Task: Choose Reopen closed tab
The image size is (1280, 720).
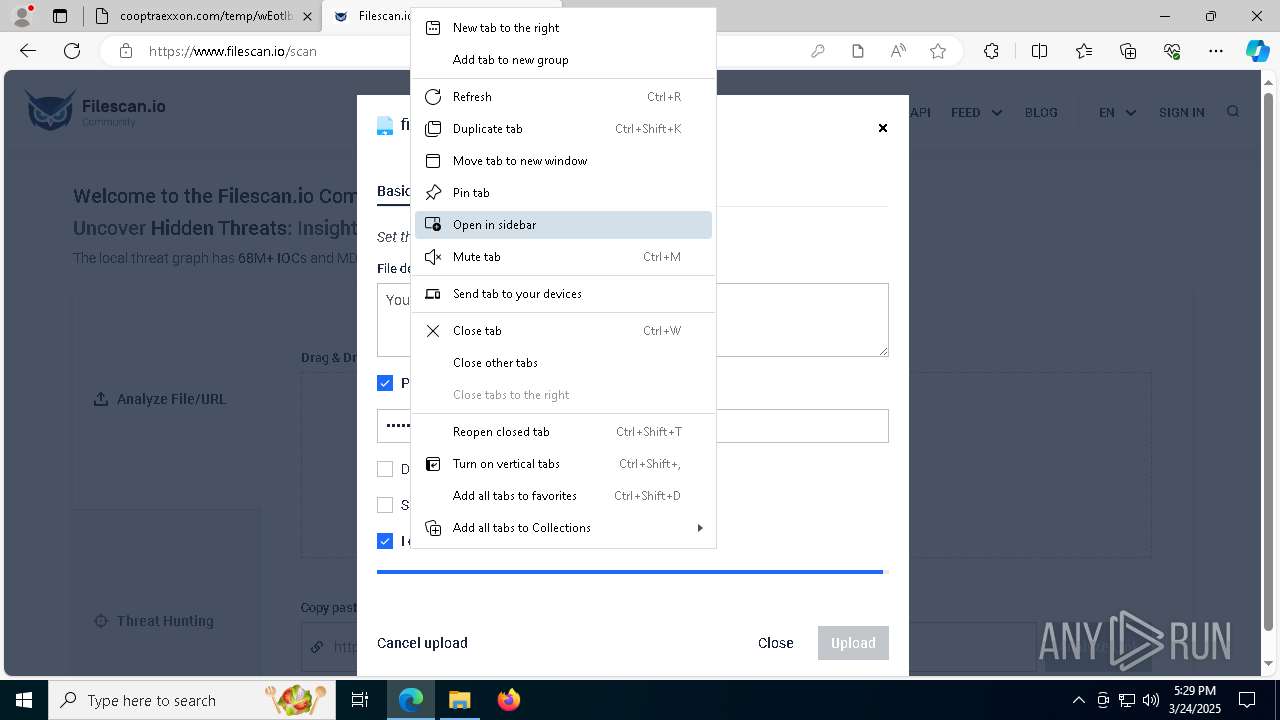Action: (564, 432)
